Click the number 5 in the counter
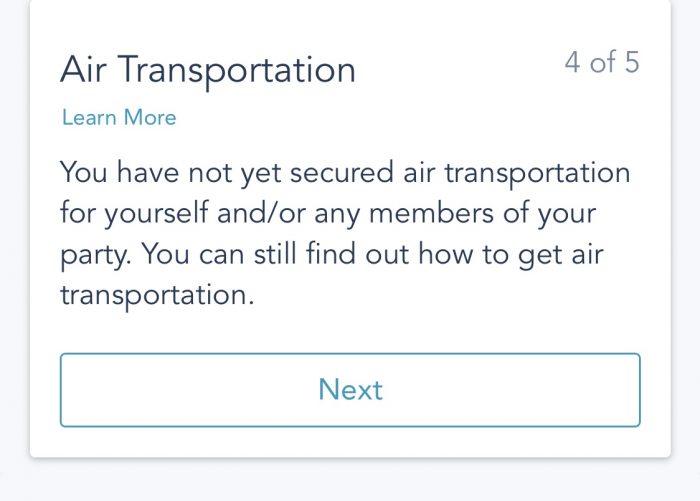Image resolution: width=700 pixels, height=501 pixels. 631,63
